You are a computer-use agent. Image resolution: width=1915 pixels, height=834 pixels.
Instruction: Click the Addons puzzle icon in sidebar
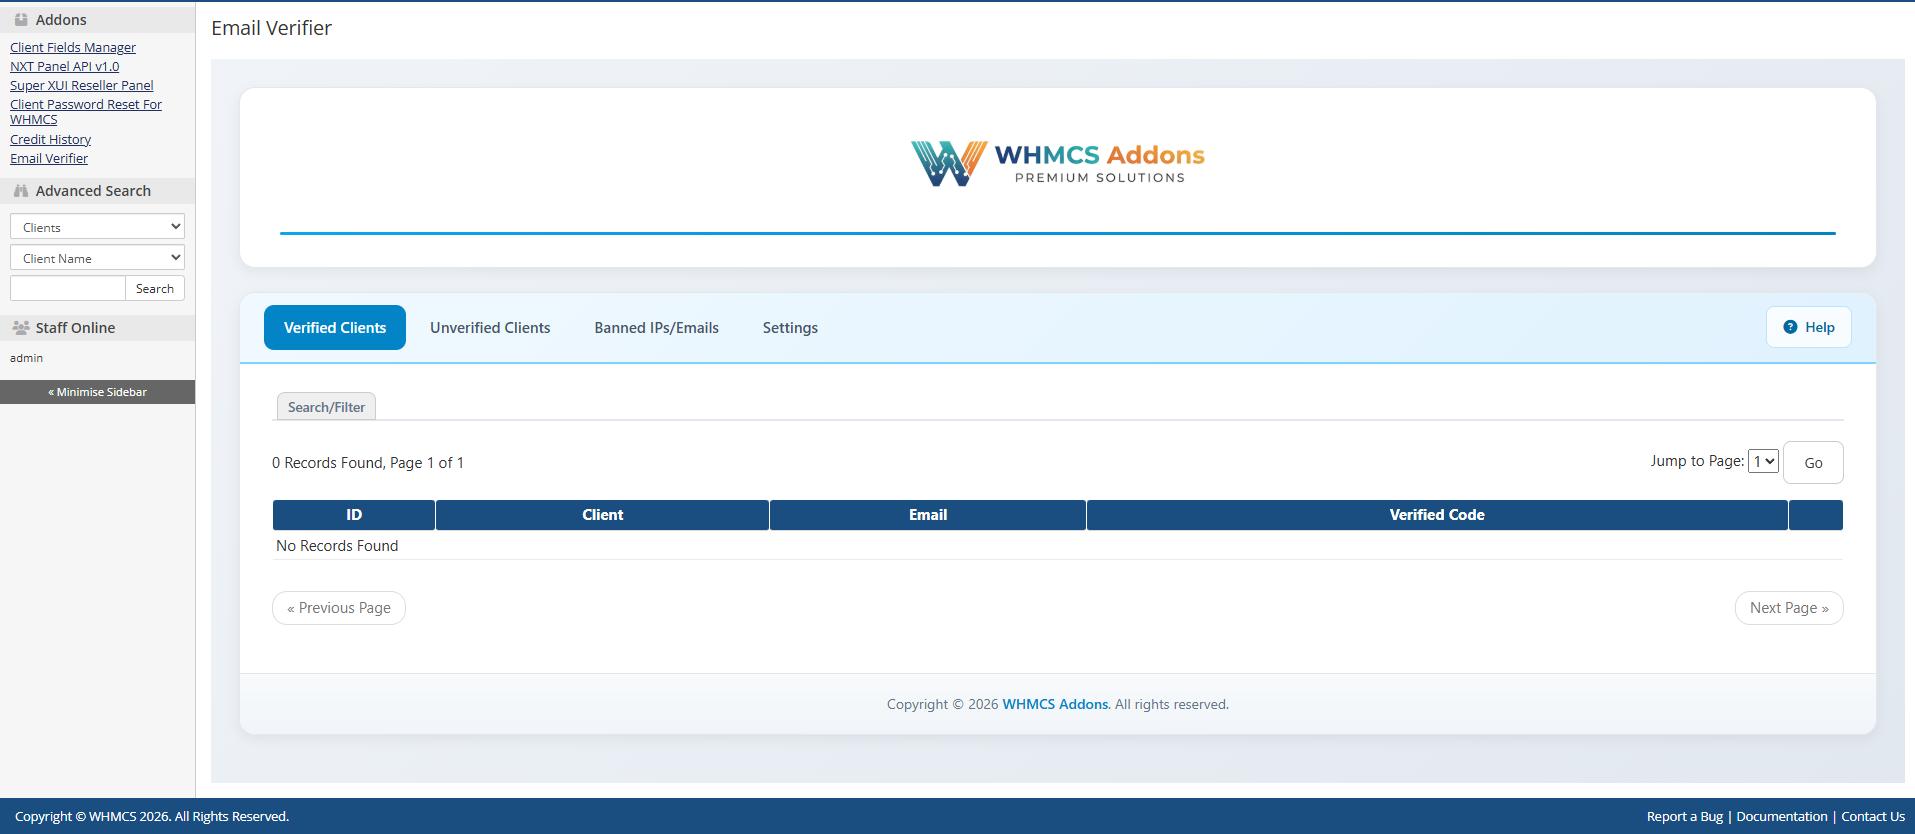tap(21, 20)
